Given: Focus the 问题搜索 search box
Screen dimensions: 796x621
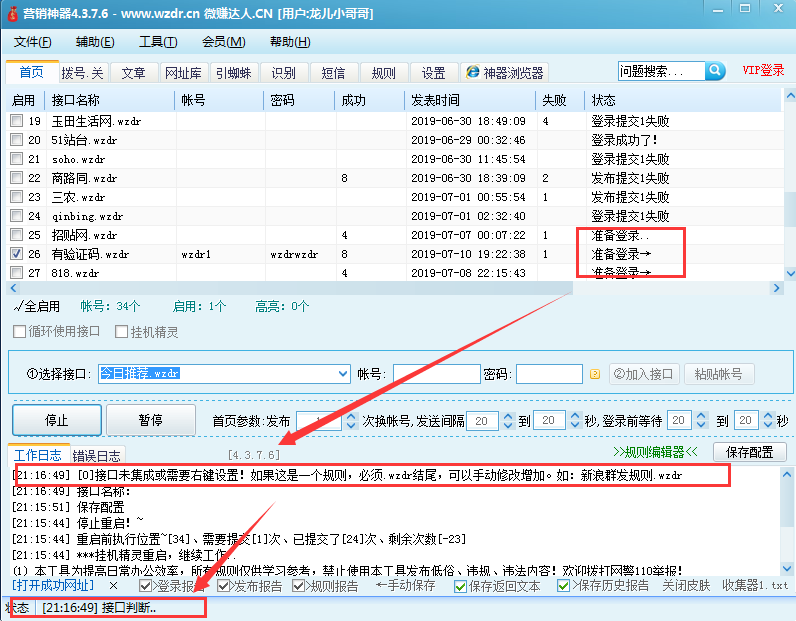Looking at the screenshot, I should point(661,71).
